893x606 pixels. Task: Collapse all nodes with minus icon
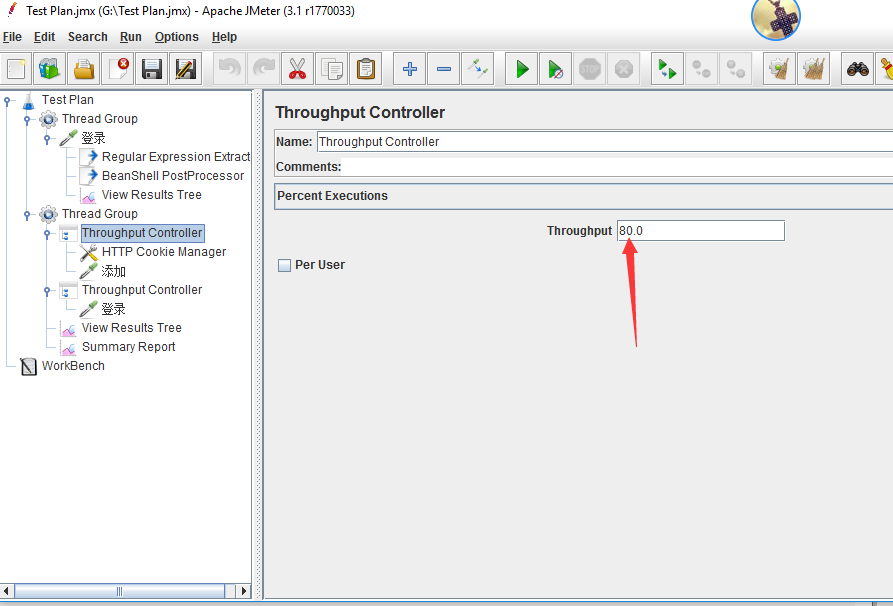444,69
